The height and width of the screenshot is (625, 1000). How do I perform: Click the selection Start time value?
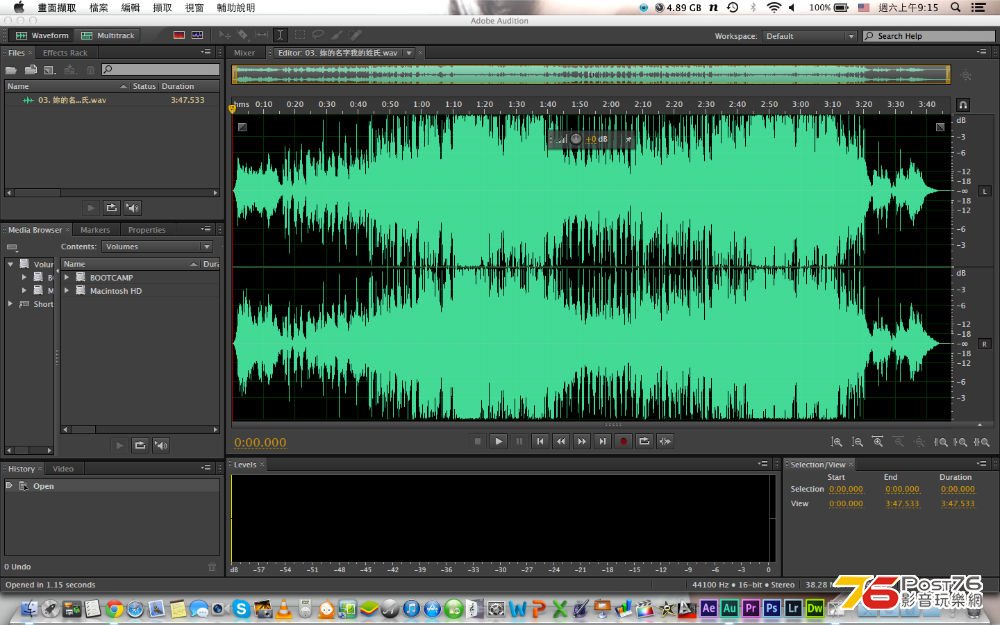pos(846,489)
